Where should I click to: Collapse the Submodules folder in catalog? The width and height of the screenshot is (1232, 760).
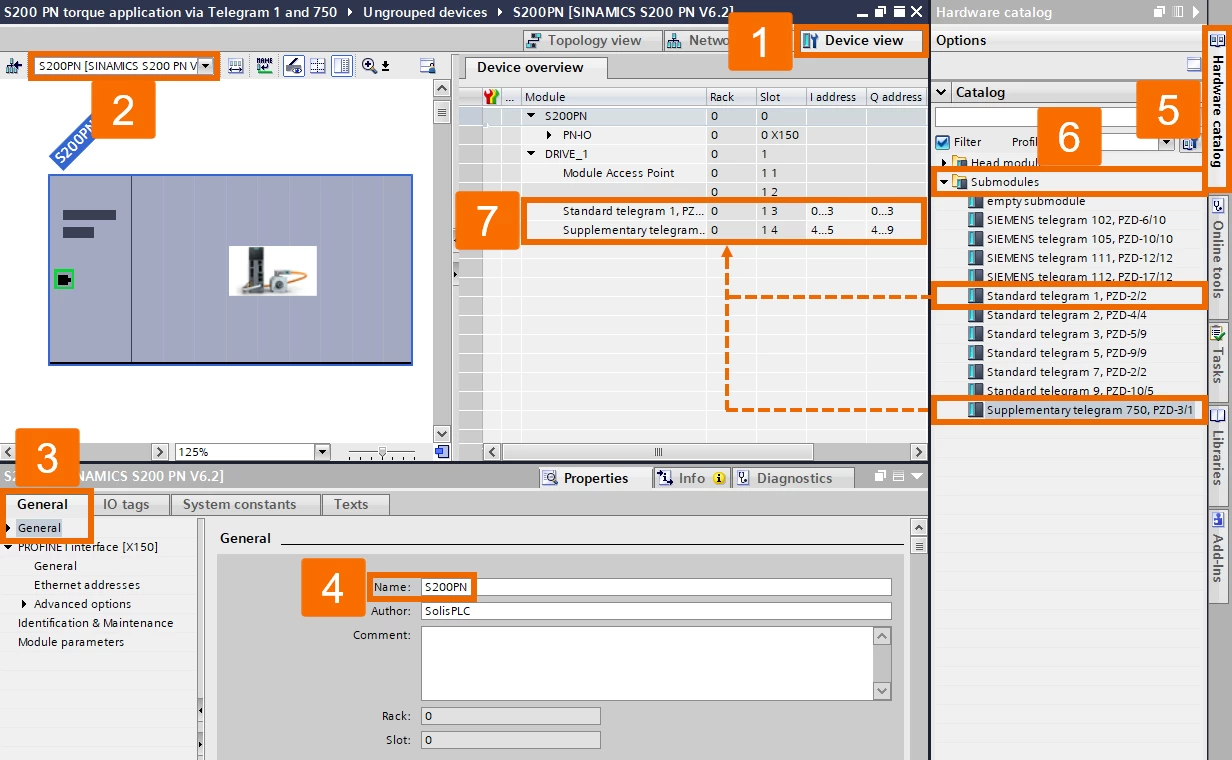tap(943, 182)
